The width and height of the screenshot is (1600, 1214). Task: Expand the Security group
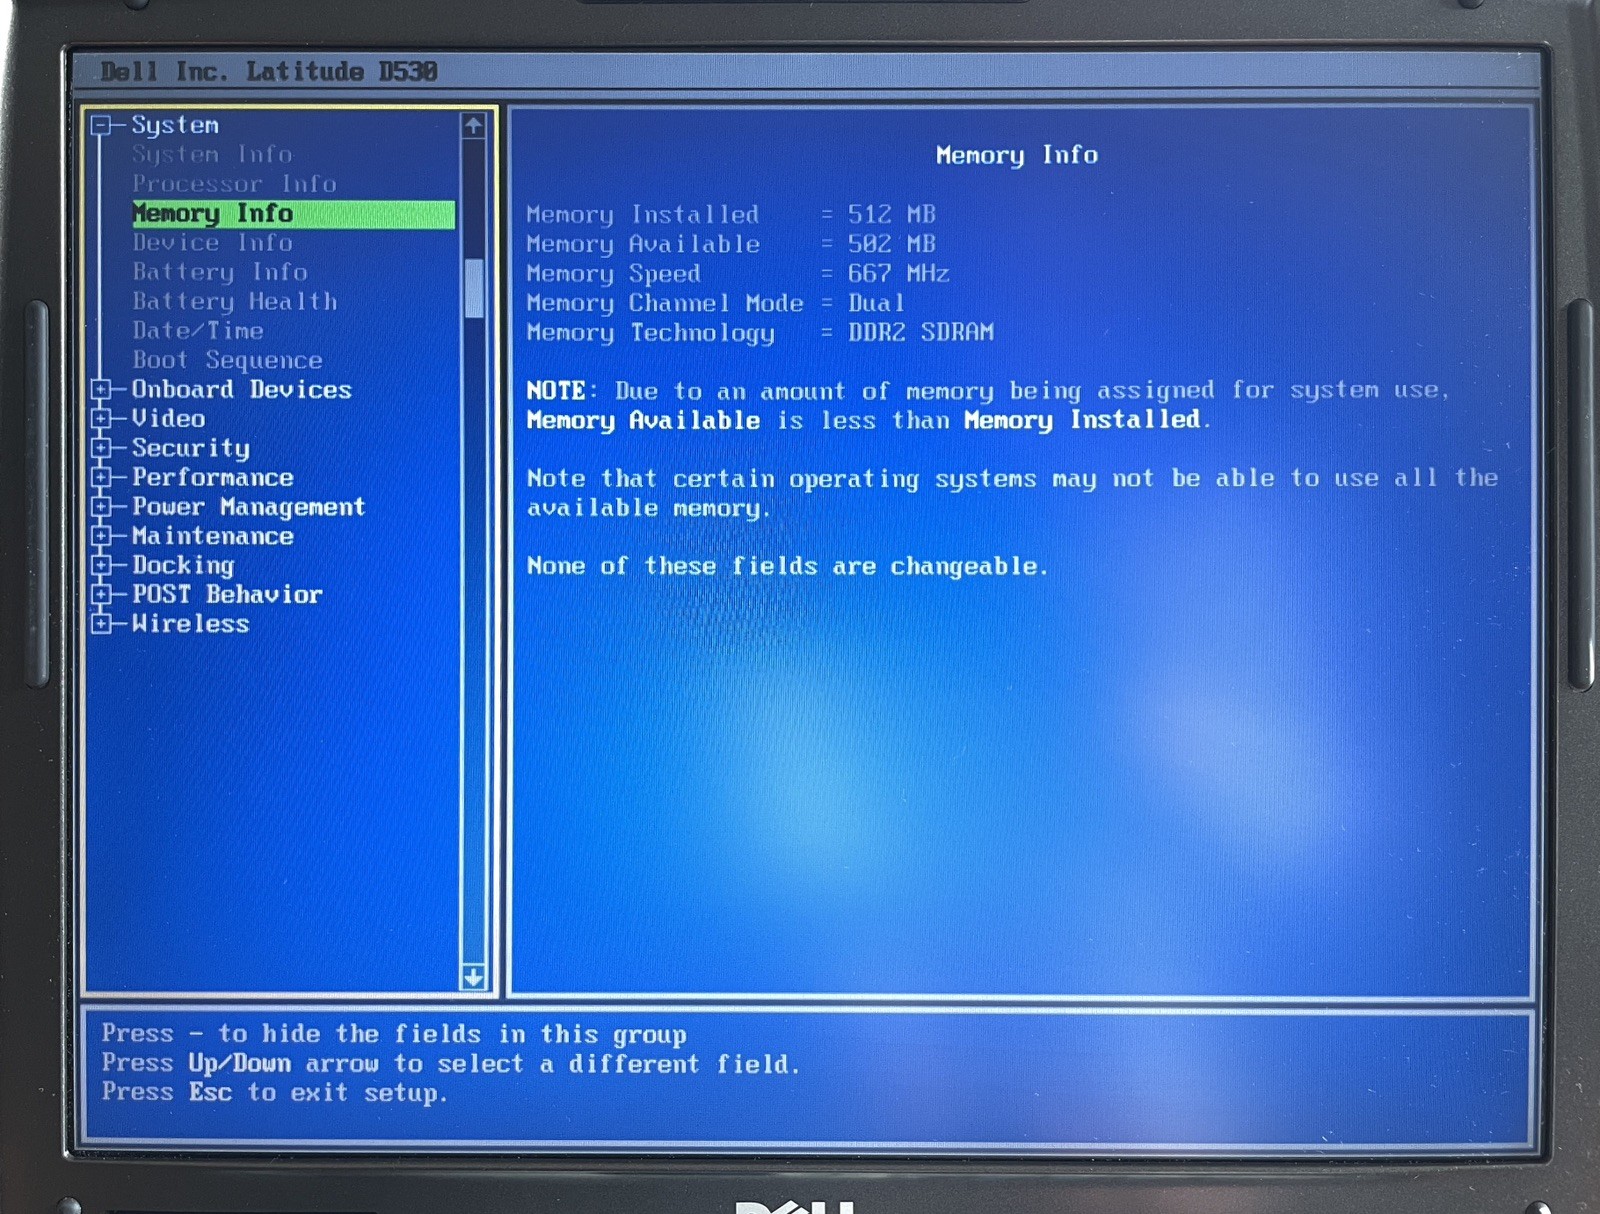[x=101, y=448]
